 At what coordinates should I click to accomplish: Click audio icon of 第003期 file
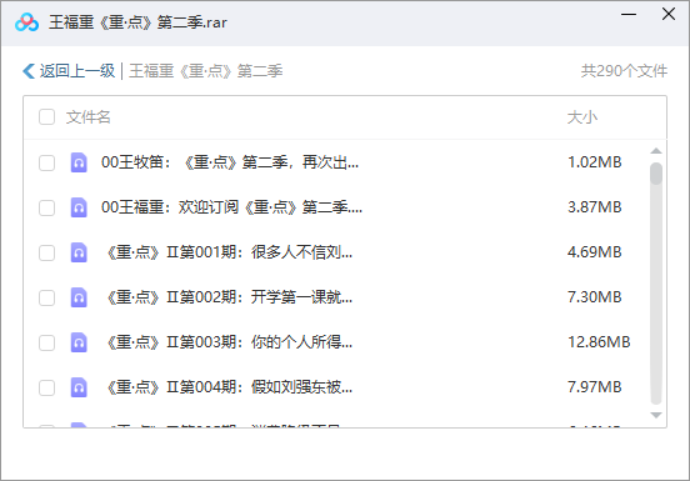tap(79, 342)
